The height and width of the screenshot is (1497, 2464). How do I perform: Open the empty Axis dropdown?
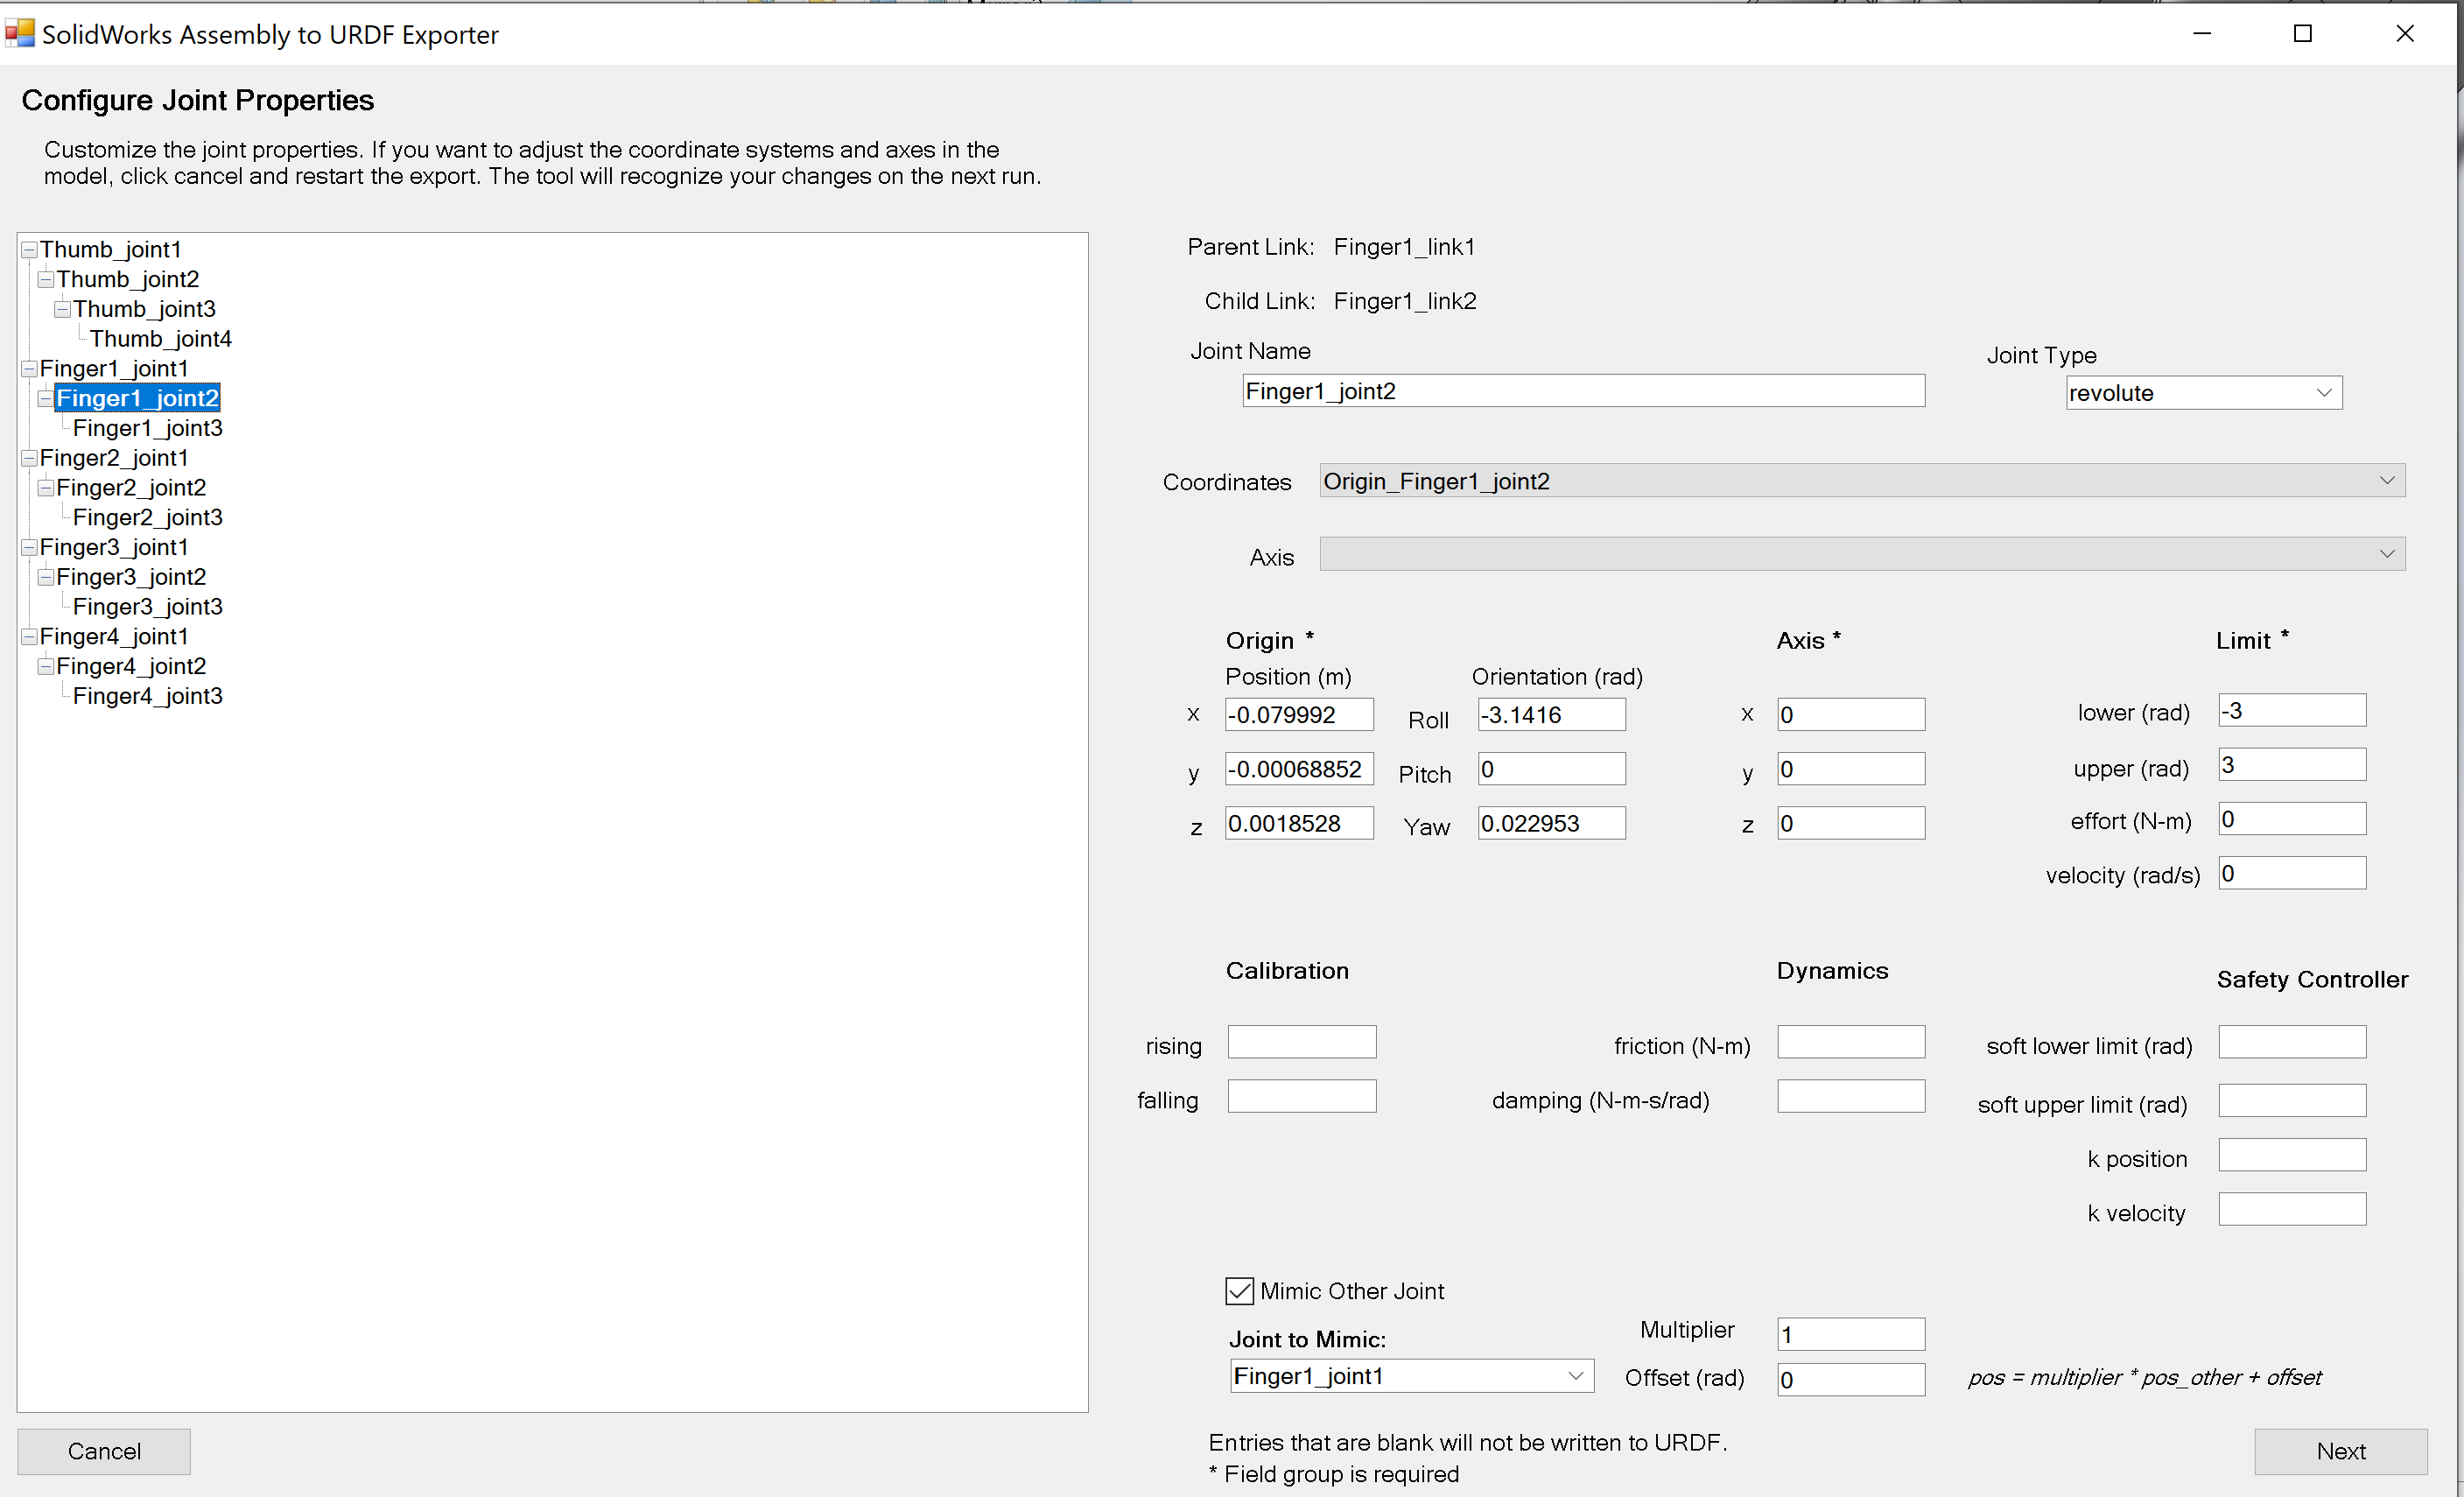(x=1862, y=554)
